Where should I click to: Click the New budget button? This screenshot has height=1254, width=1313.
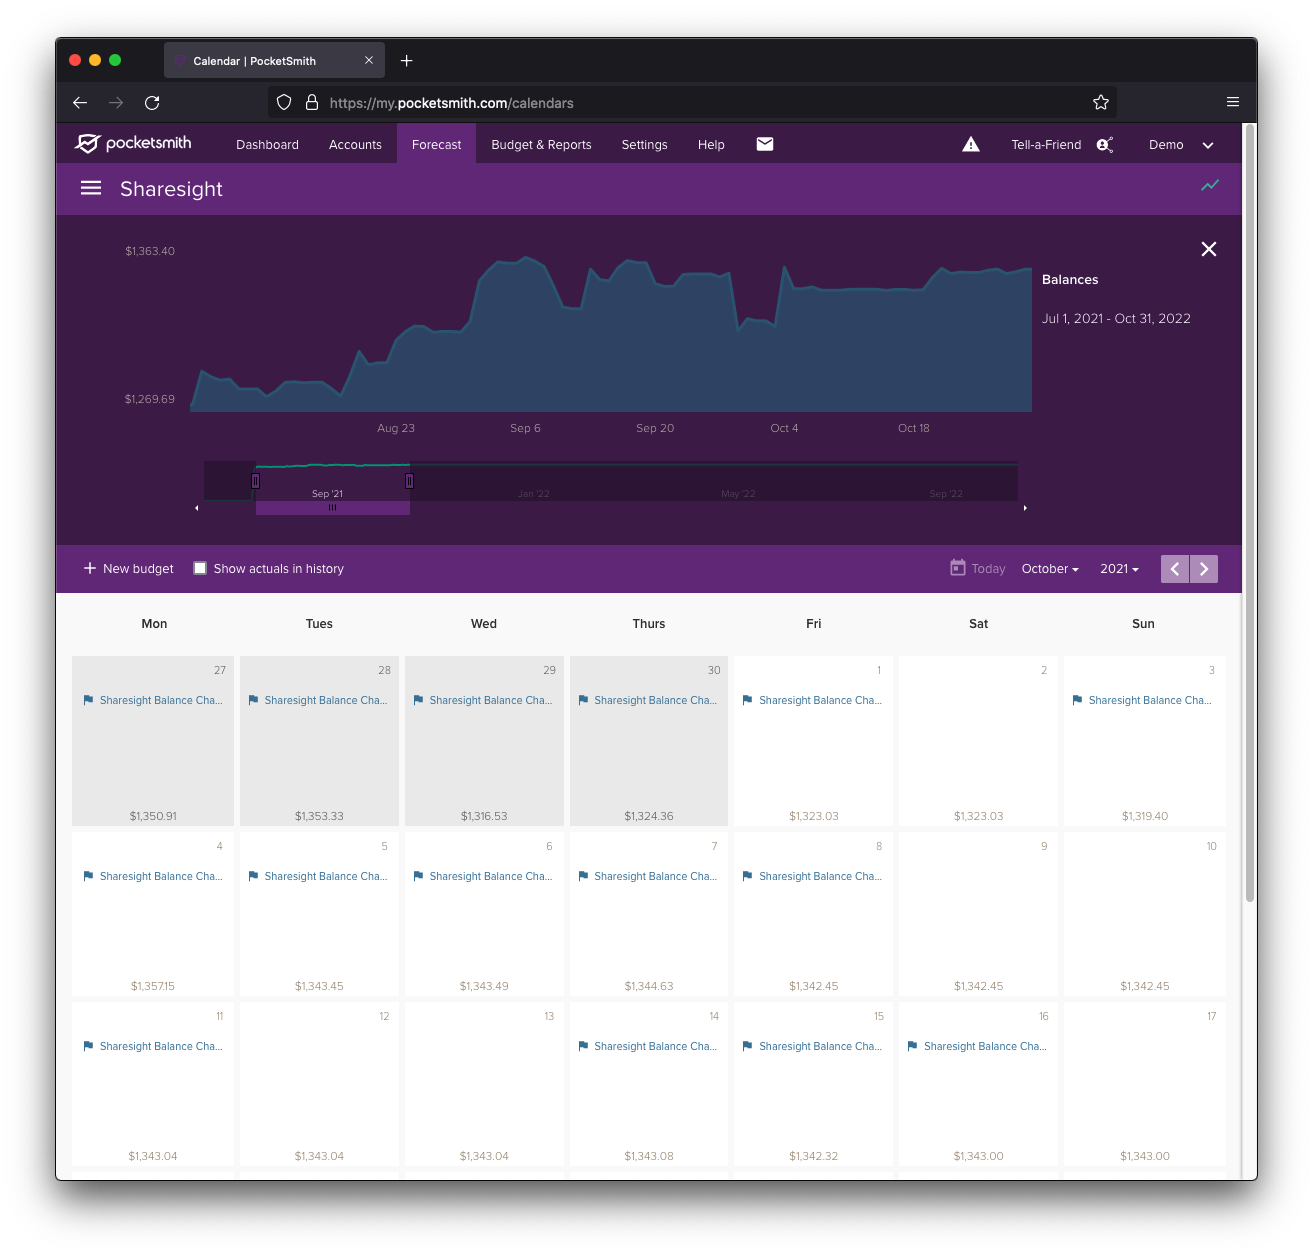tap(128, 568)
